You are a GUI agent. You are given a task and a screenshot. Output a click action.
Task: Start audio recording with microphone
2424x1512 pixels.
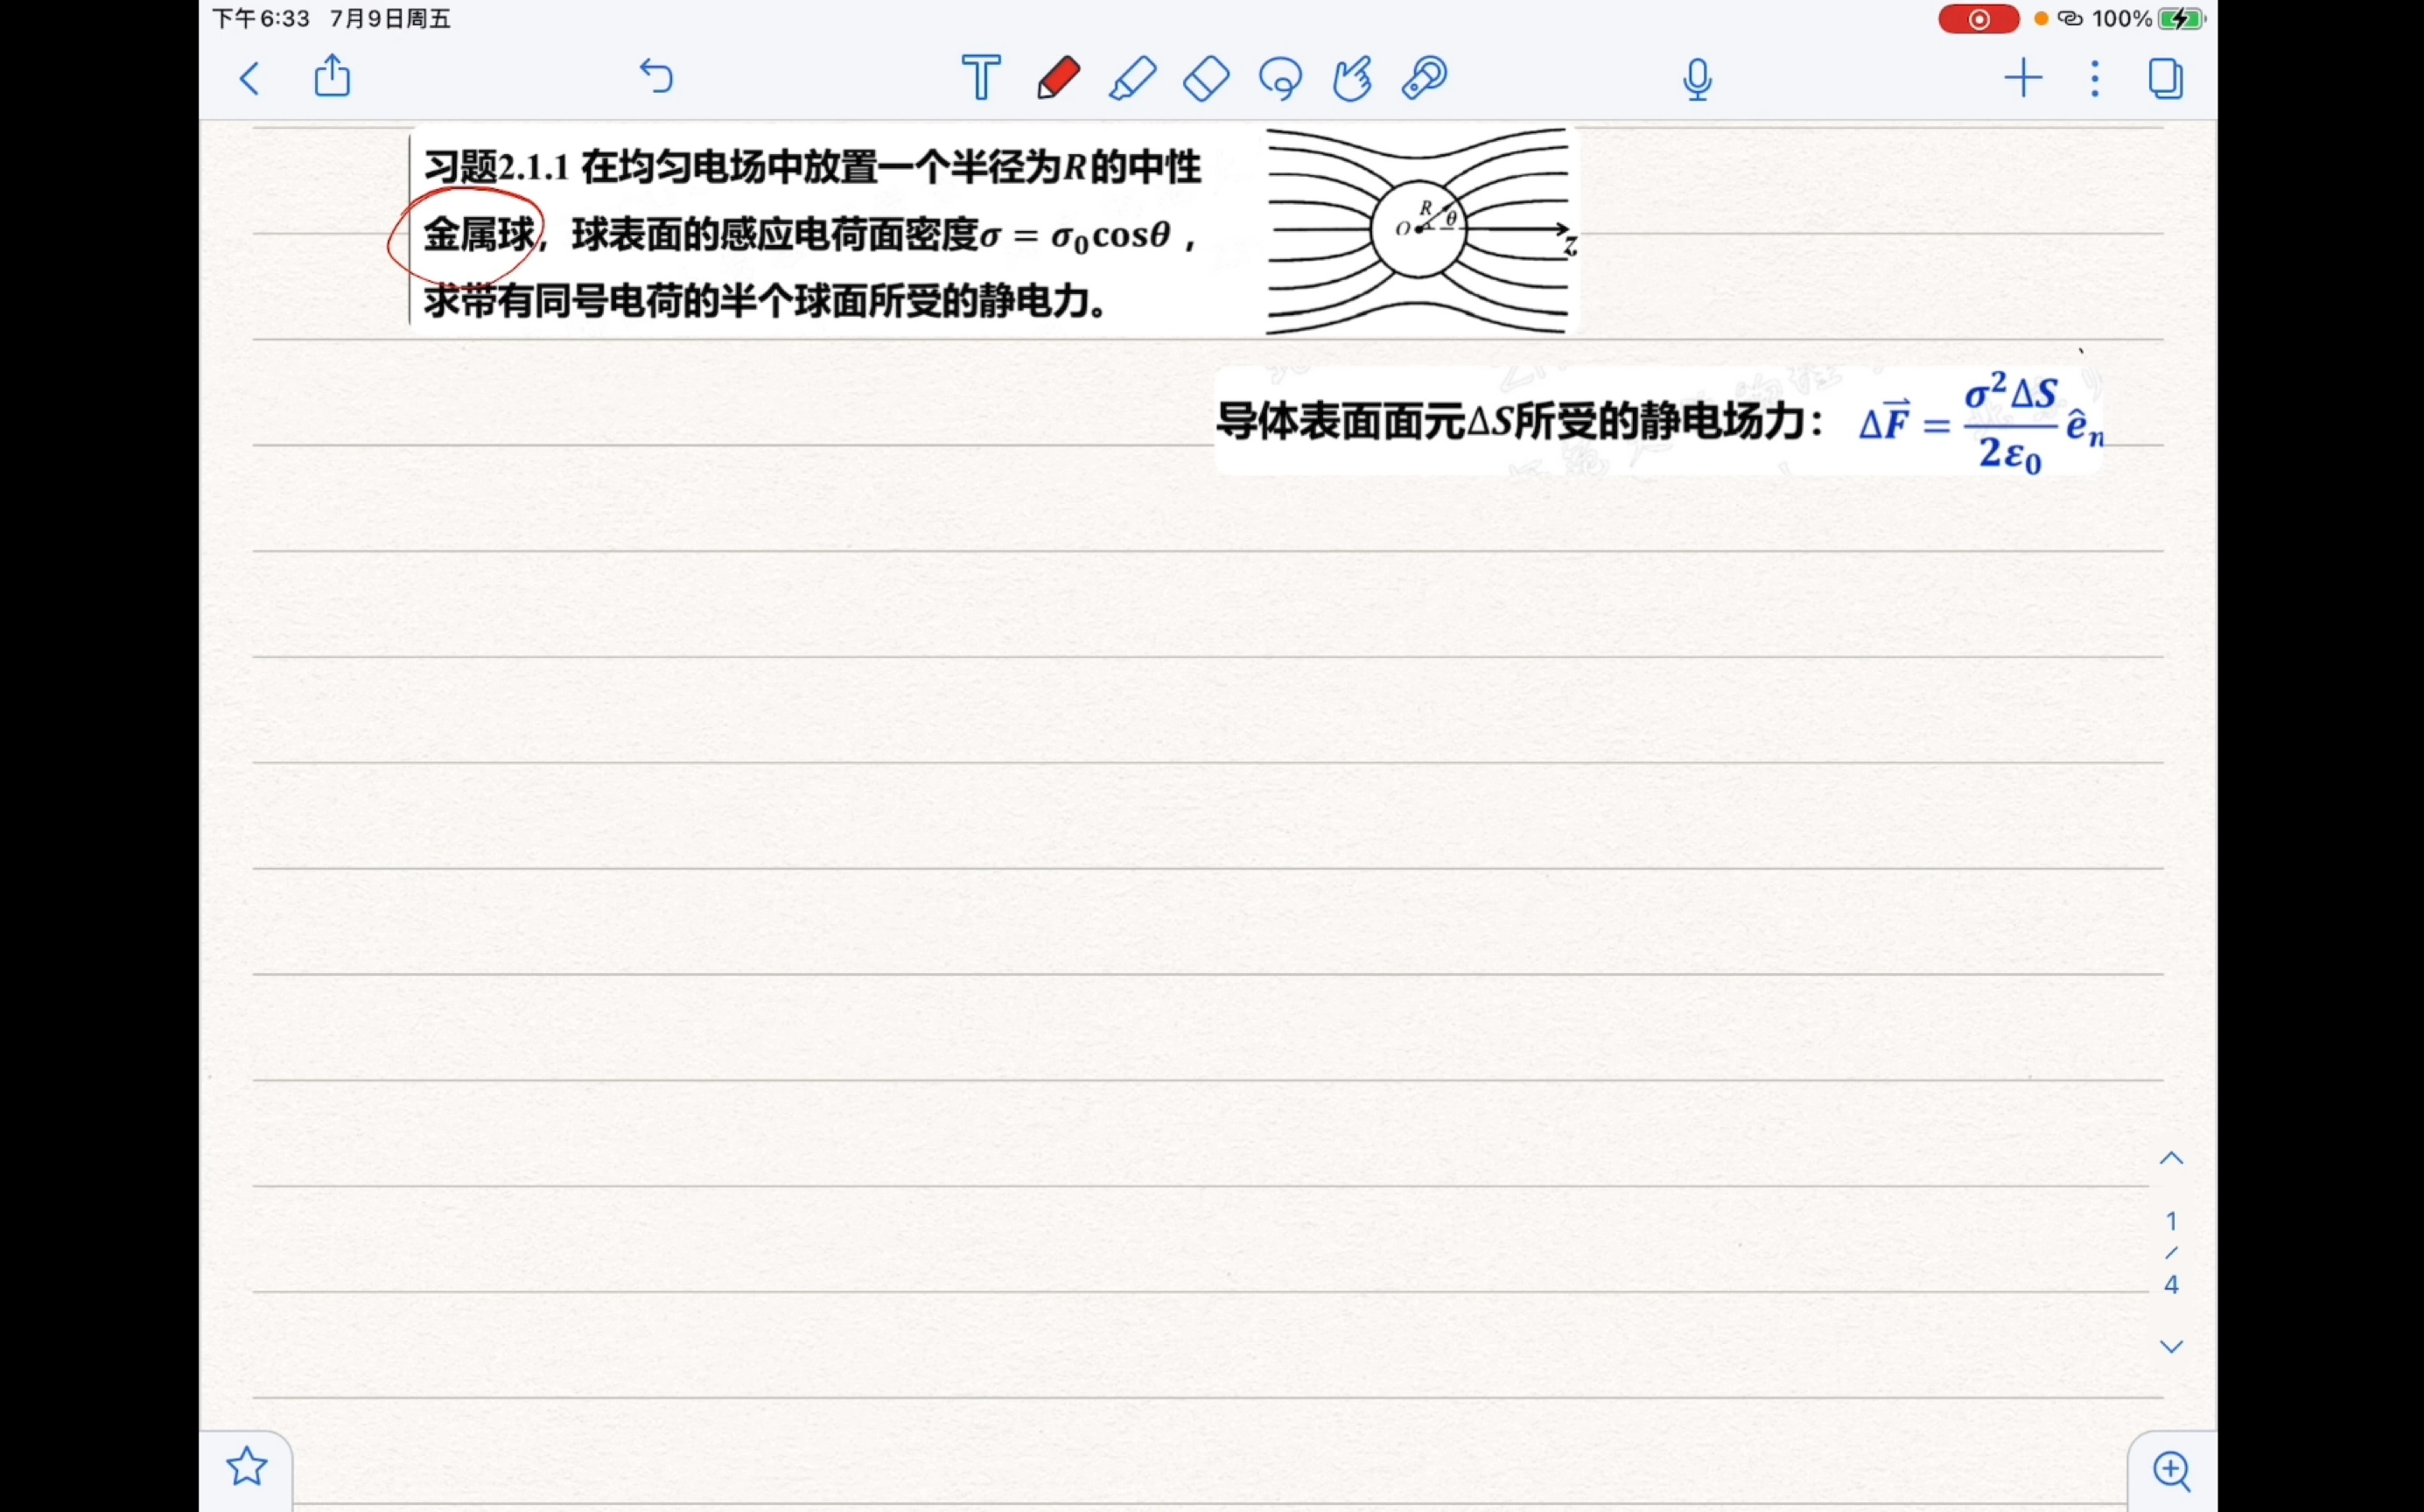[1697, 80]
